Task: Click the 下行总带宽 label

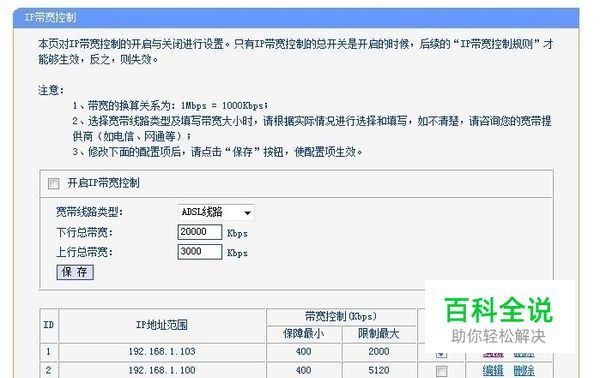Action: tap(85, 232)
